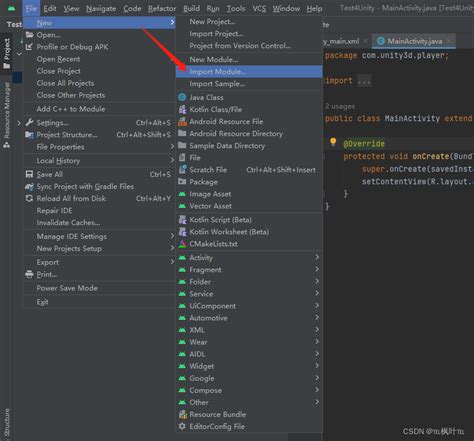Click the Sync Project with Gradle Files icon
This screenshot has width=474, height=441.
[x=29, y=187]
